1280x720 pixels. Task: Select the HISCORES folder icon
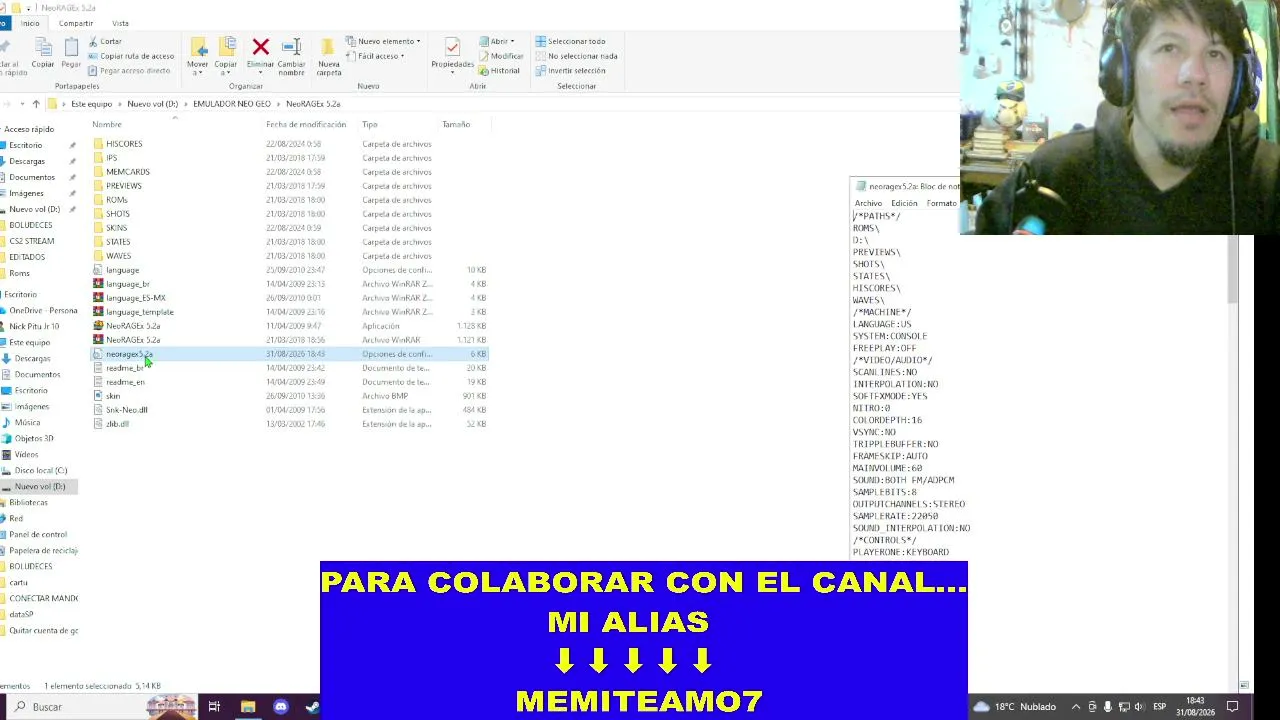tap(98, 144)
